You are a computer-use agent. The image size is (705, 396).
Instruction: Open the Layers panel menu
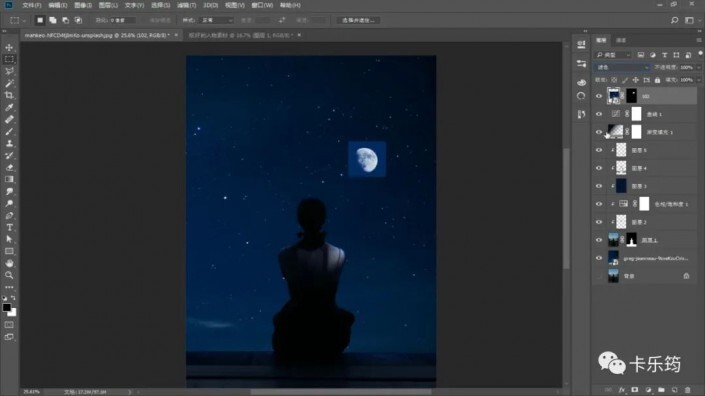(699, 40)
